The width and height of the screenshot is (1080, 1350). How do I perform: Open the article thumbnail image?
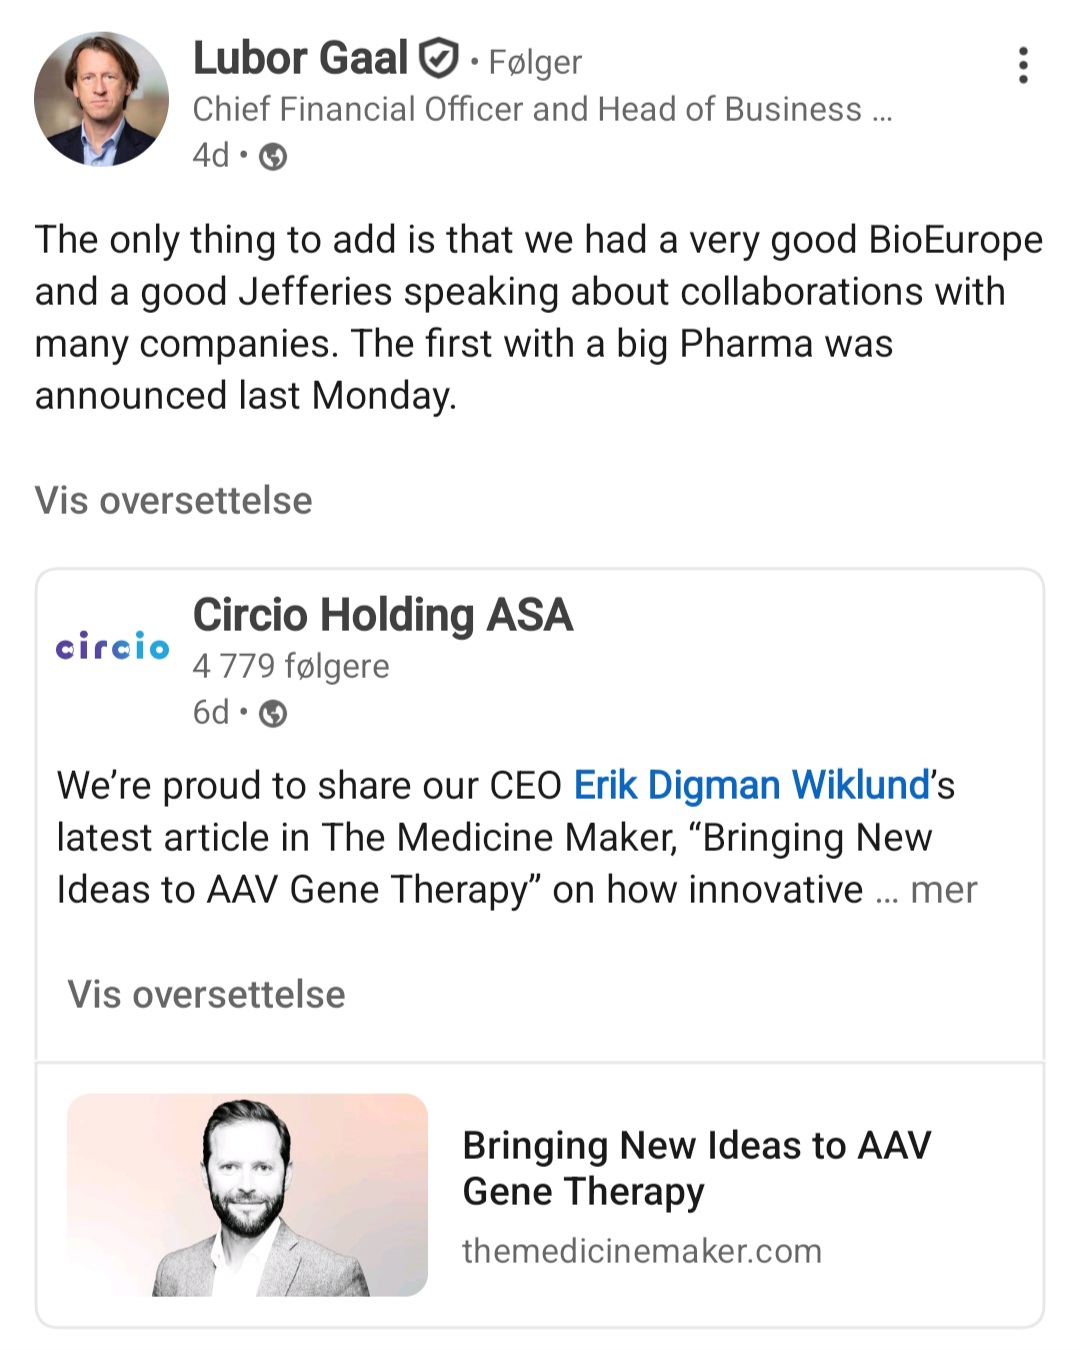click(x=247, y=1195)
